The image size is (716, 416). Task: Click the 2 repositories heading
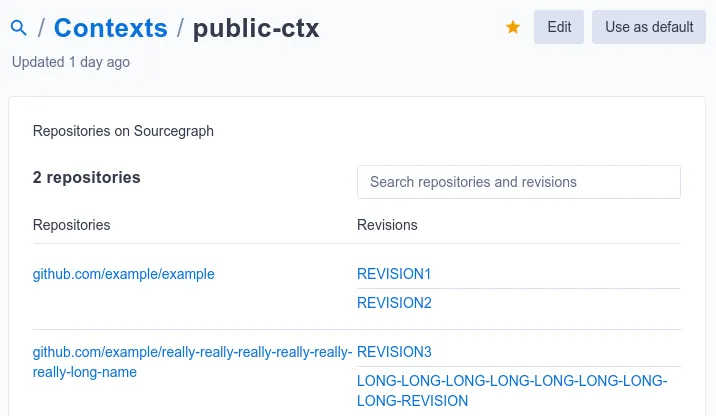[86, 177]
